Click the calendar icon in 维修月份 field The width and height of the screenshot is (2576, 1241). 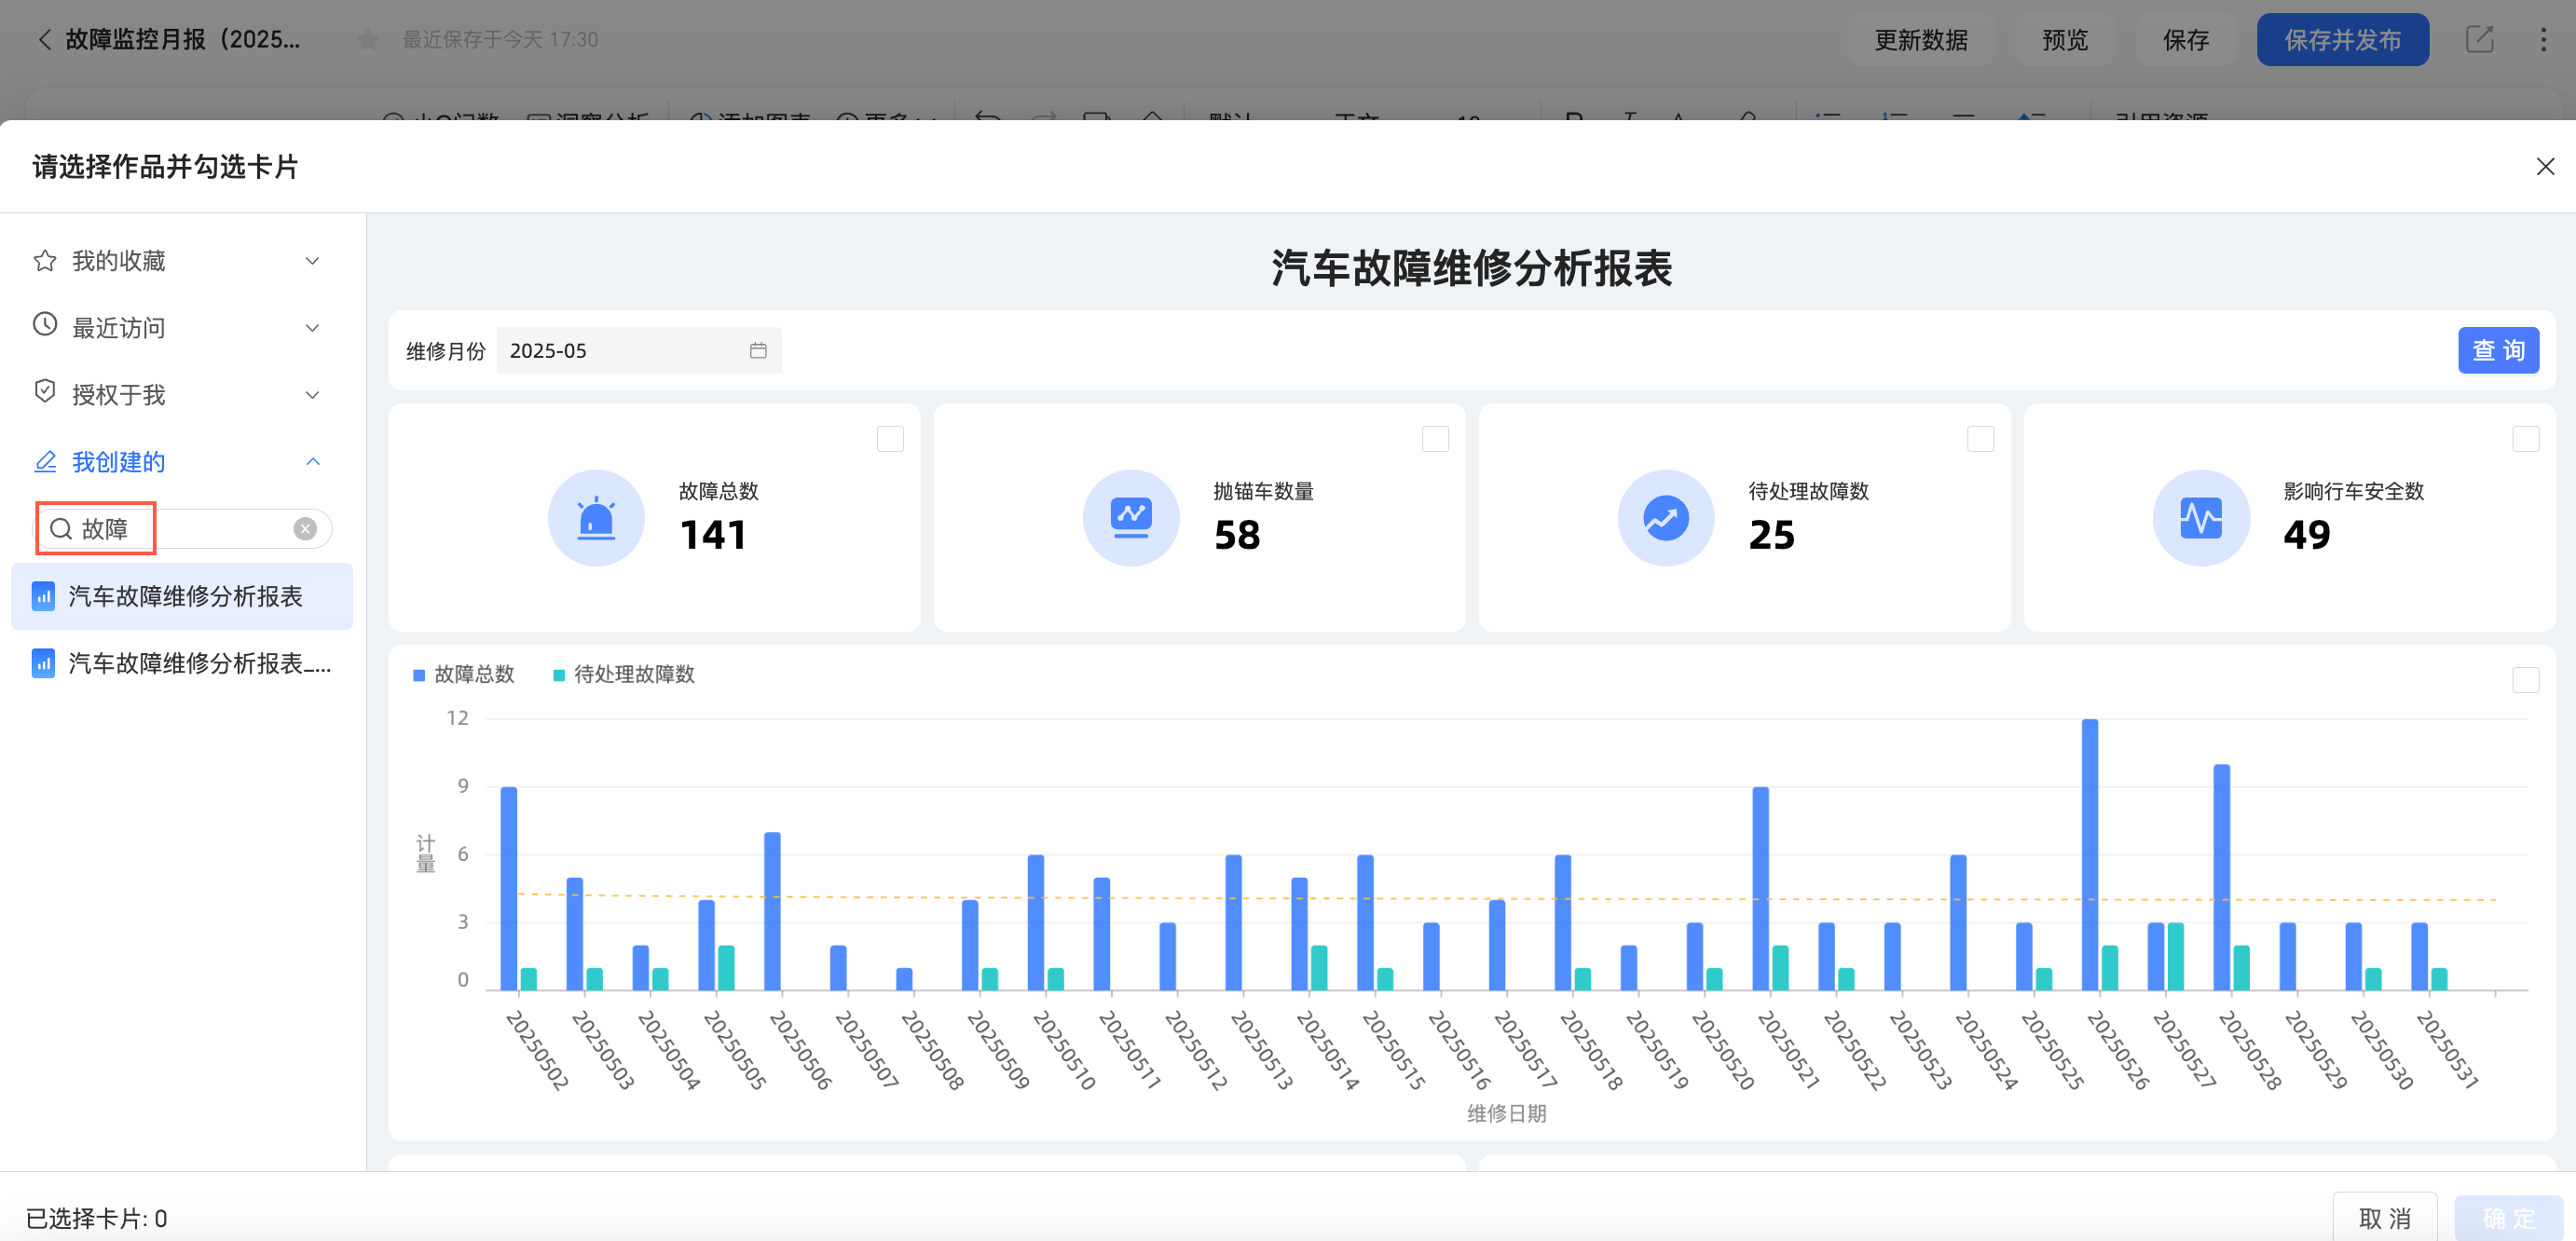(758, 350)
